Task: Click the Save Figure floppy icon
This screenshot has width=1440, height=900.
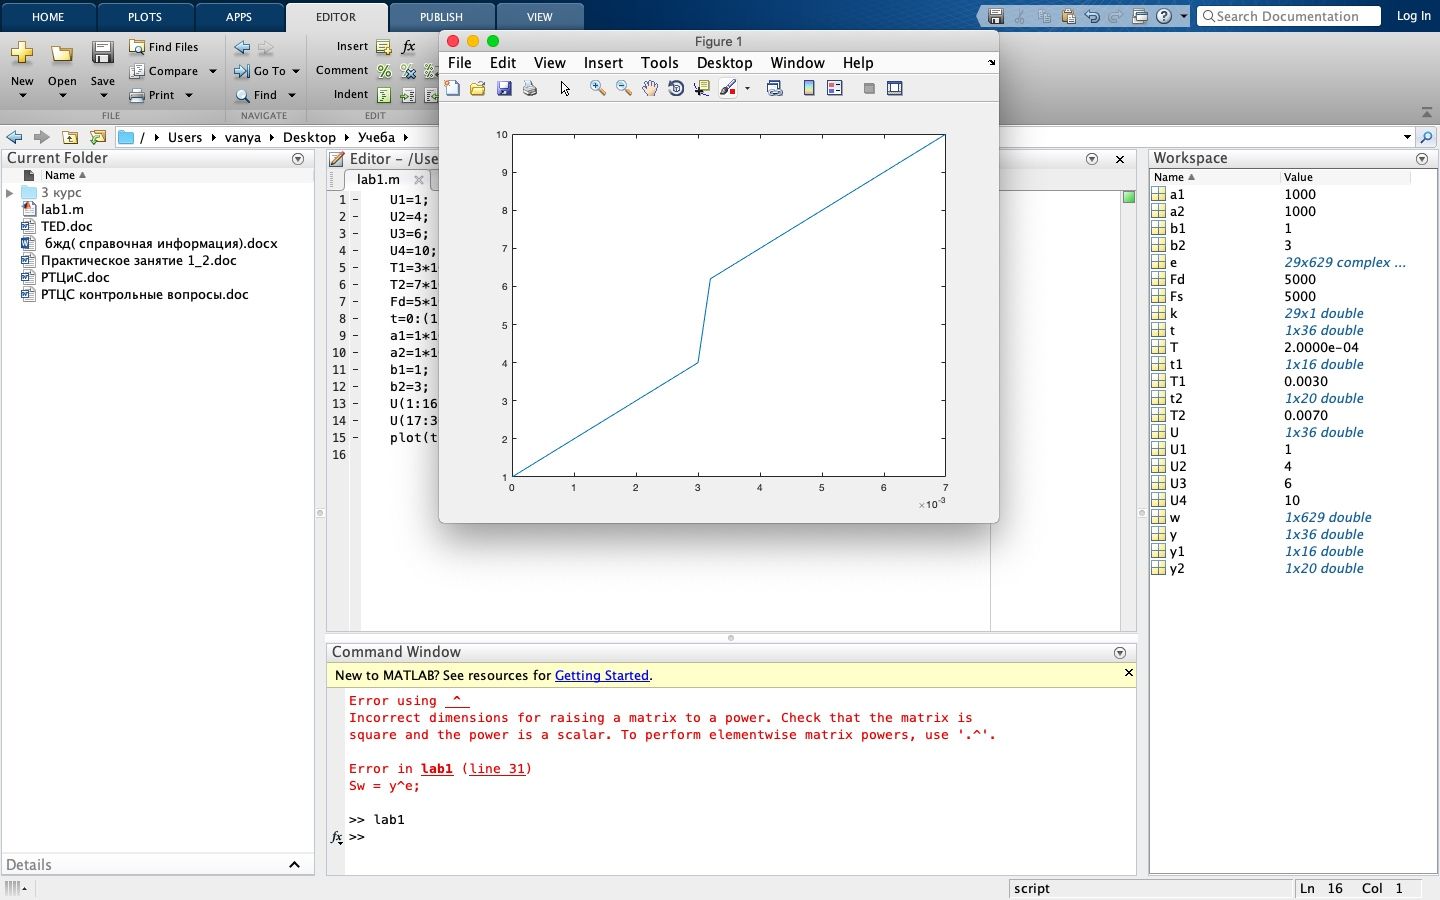Action: (504, 88)
